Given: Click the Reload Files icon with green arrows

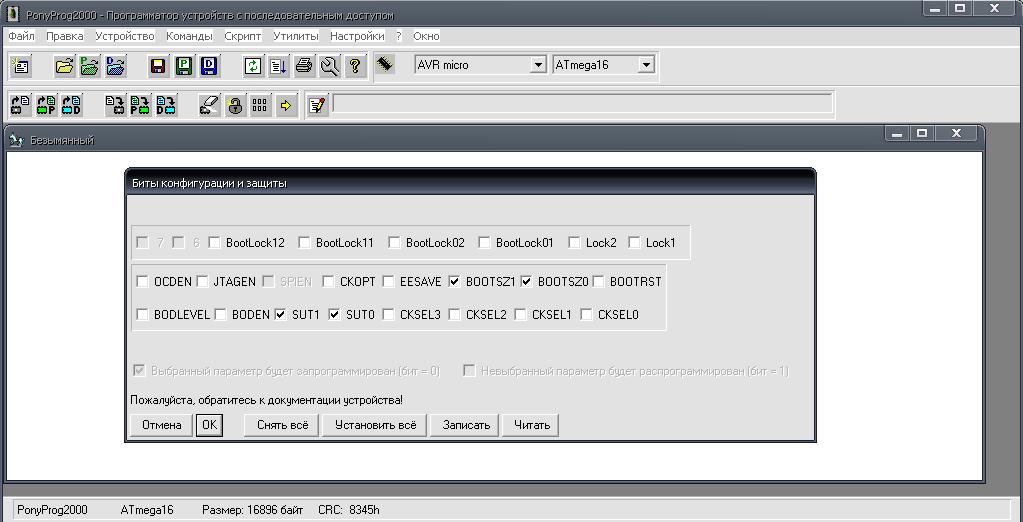Looking at the screenshot, I should pyautogui.click(x=253, y=66).
